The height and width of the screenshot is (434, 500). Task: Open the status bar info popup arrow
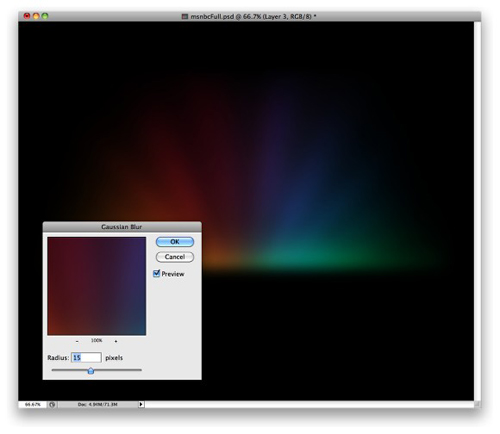click(x=141, y=404)
